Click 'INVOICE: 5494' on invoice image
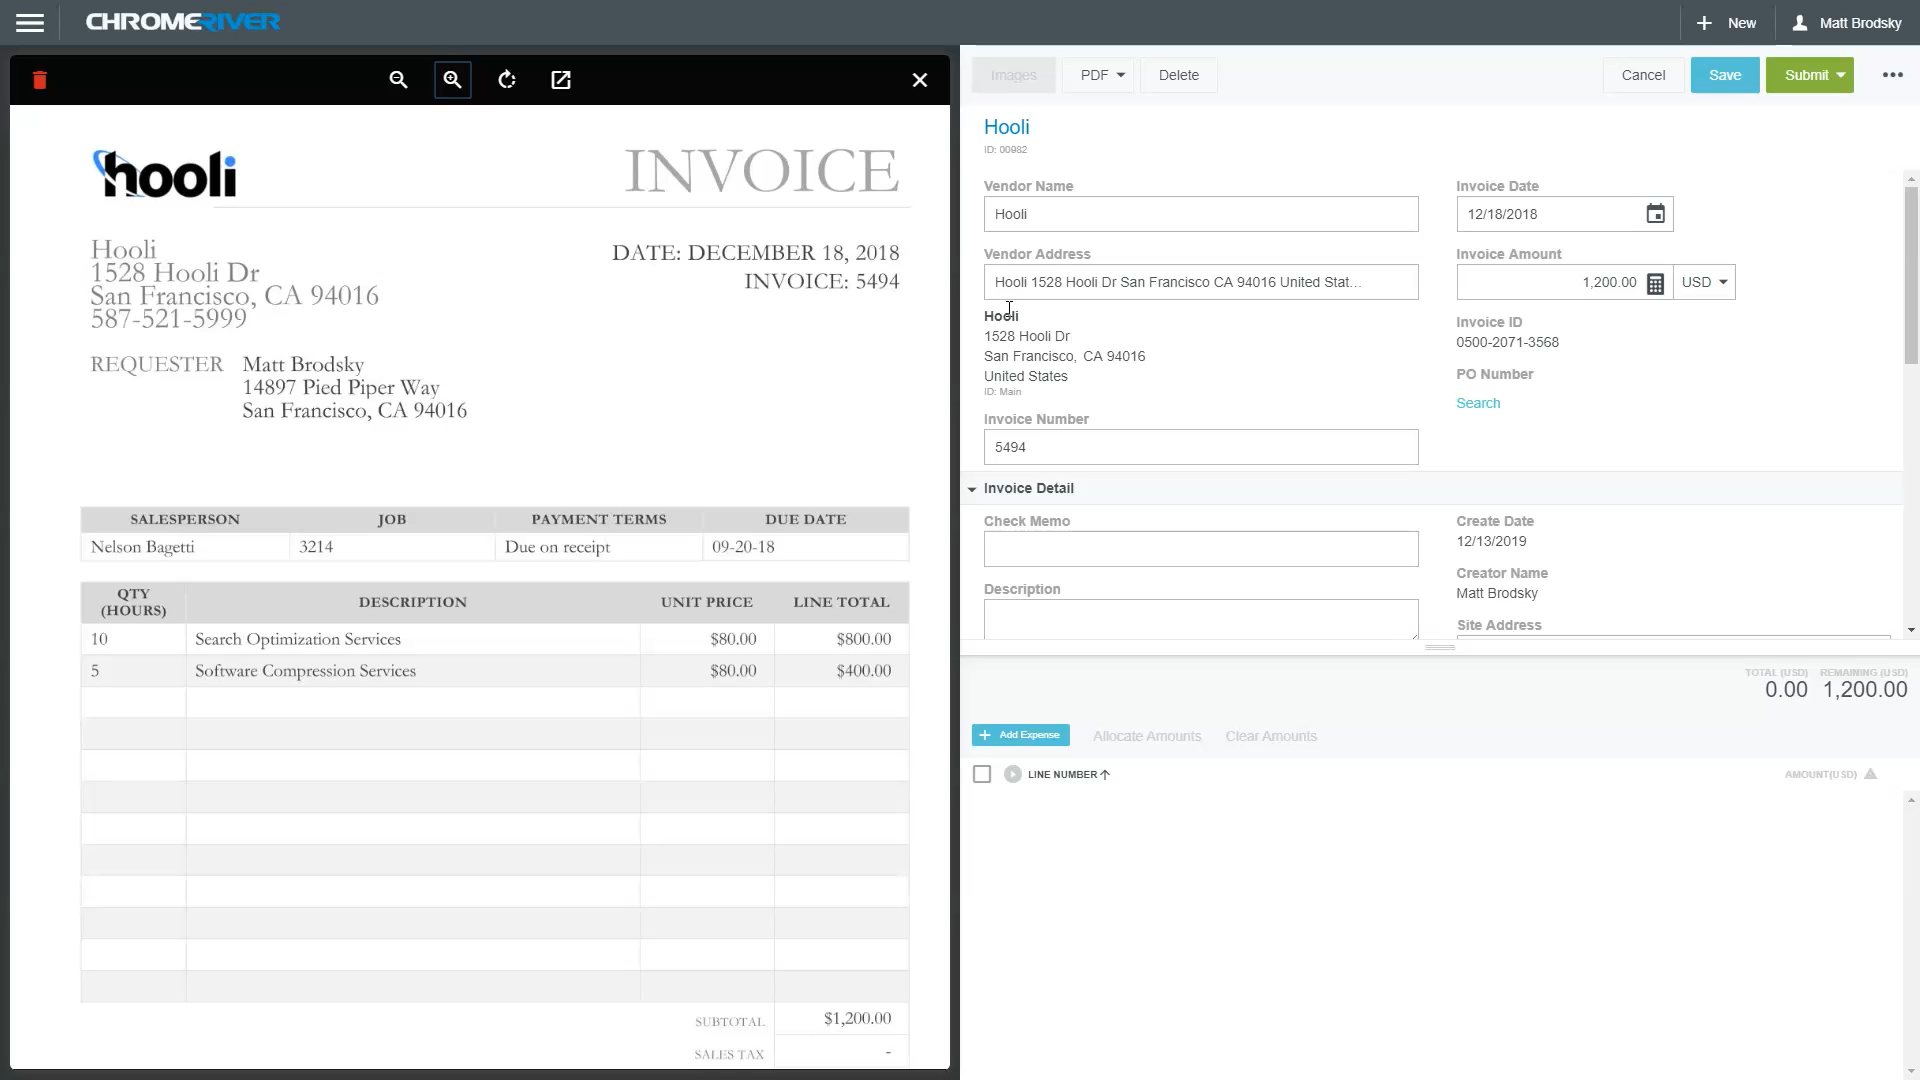The image size is (1920, 1080). 821,281
